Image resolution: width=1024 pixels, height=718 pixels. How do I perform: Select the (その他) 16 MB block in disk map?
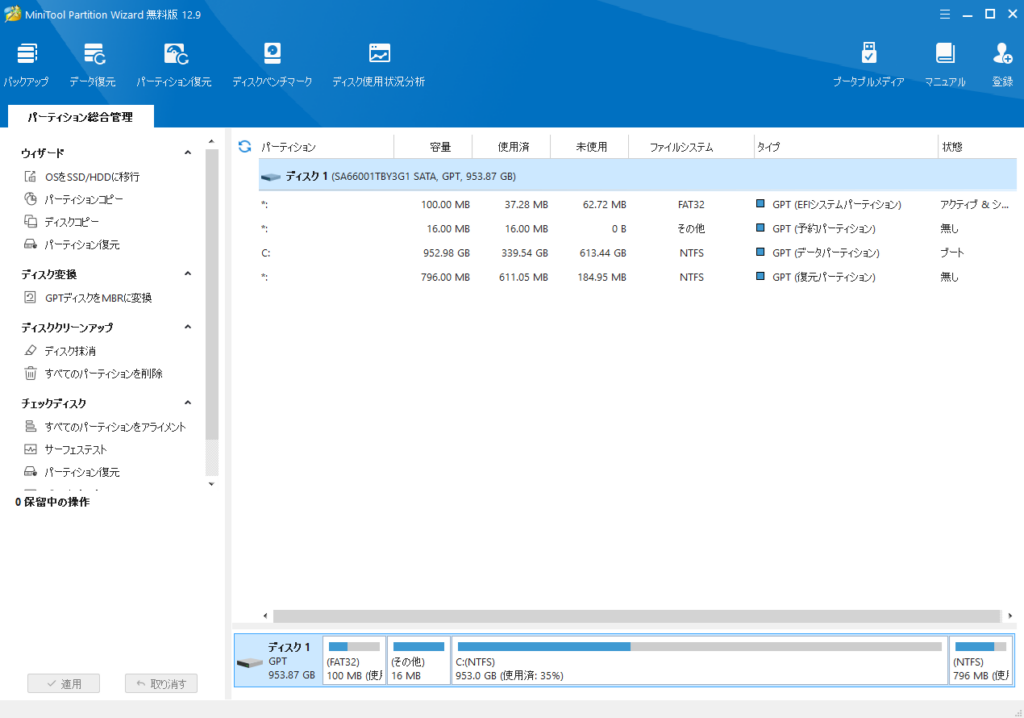pyautogui.click(x=419, y=661)
